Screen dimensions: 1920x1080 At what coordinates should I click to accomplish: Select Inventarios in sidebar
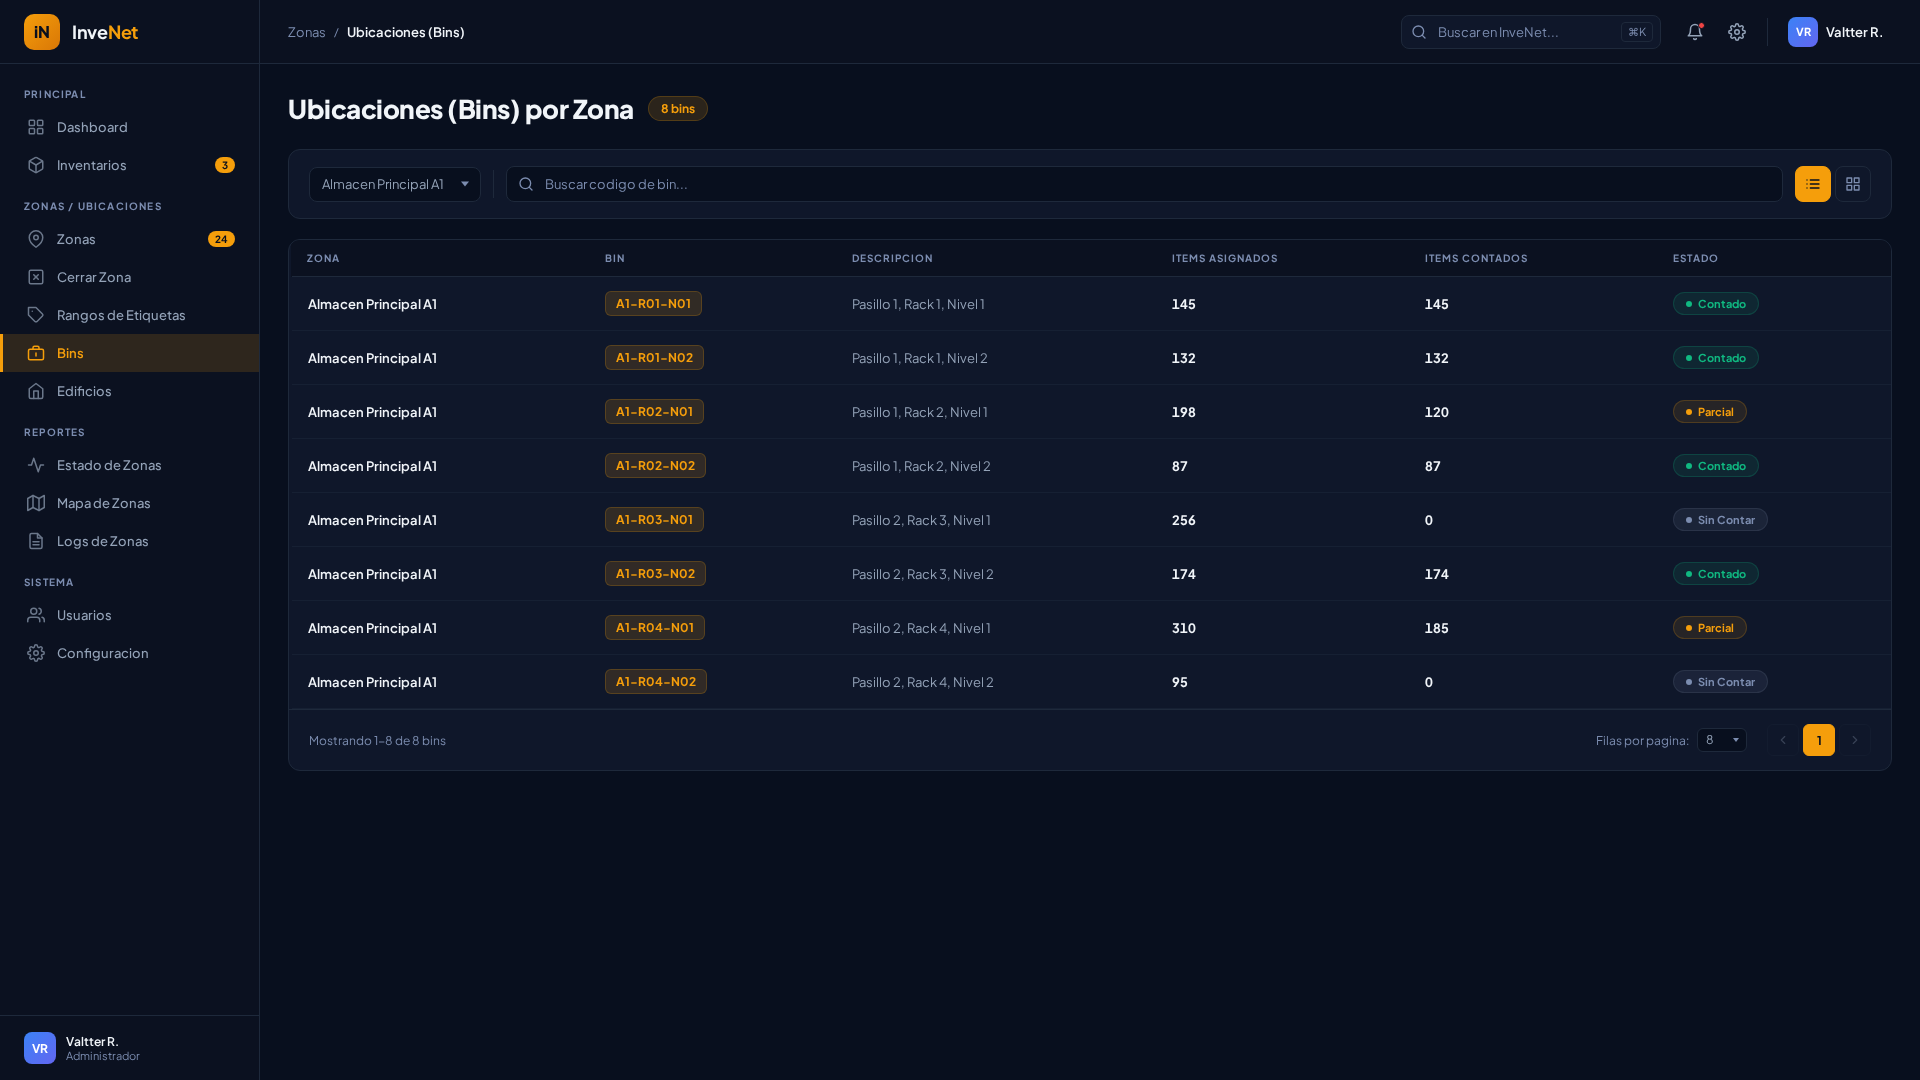pos(91,165)
